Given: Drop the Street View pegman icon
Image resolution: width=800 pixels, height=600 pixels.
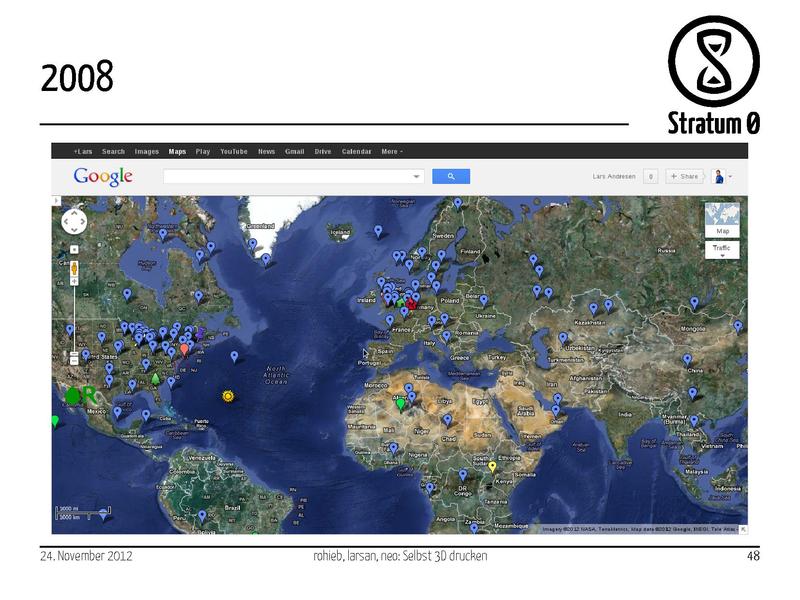Looking at the screenshot, I should 74,270.
